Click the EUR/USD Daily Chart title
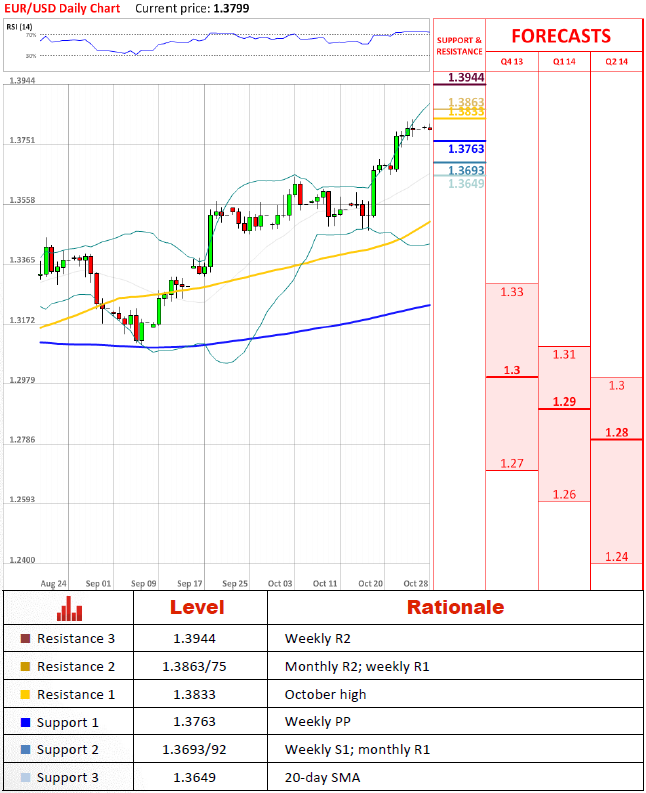This screenshot has height=793, width=646. click(61, 8)
